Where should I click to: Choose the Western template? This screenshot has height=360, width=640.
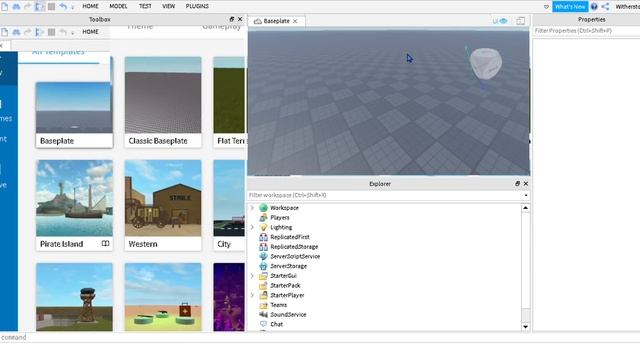(x=163, y=205)
